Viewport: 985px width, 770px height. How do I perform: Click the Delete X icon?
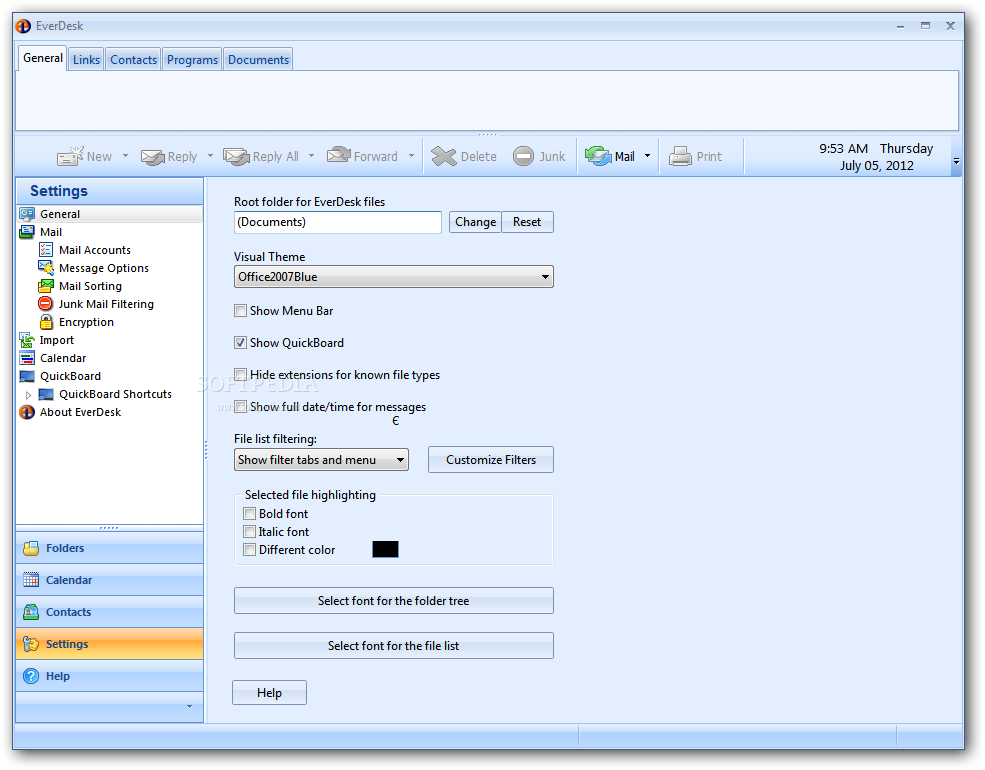pyautogui.click(x=444, y=156)
